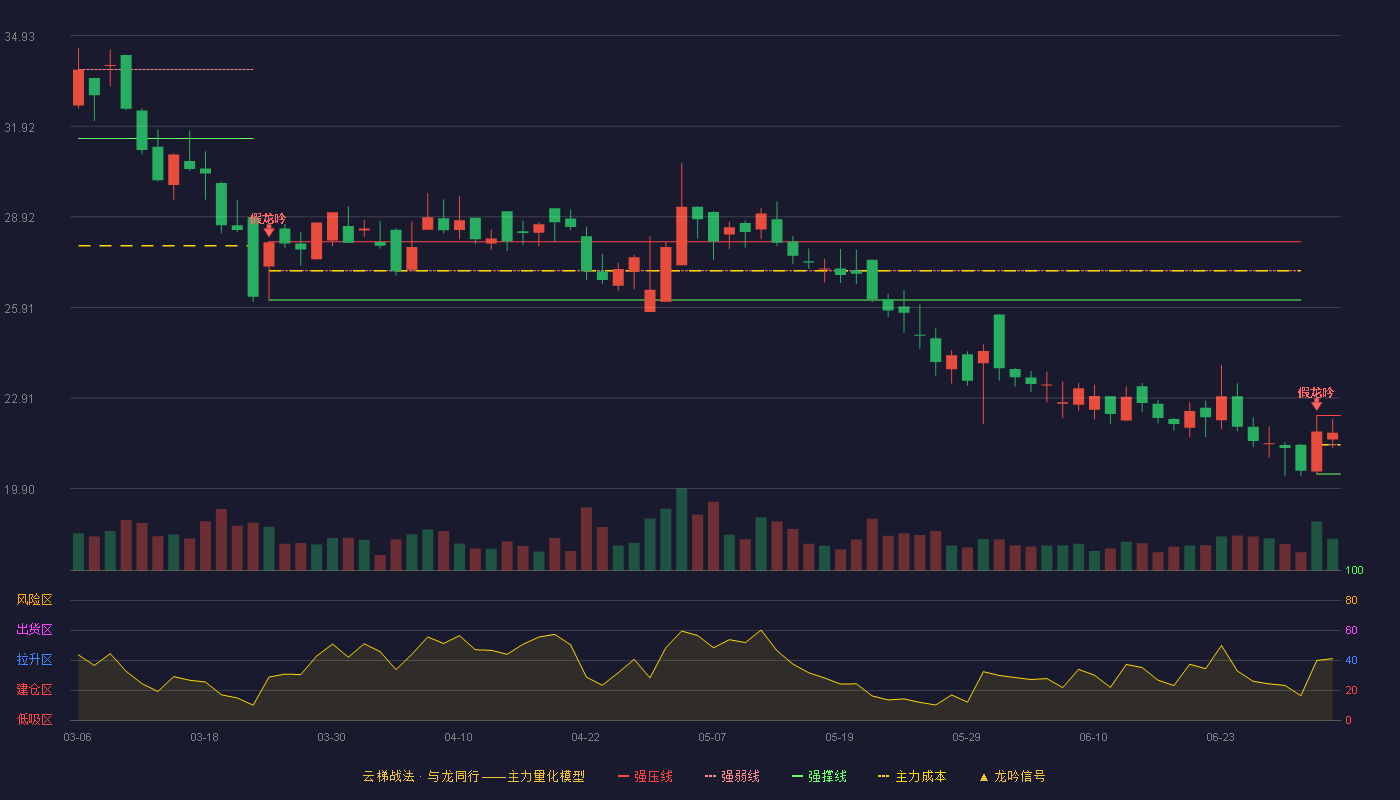Select the latest 假龙吟 marker near 22.91
Screen dimensions: 1400x800
pos(1316,398)
